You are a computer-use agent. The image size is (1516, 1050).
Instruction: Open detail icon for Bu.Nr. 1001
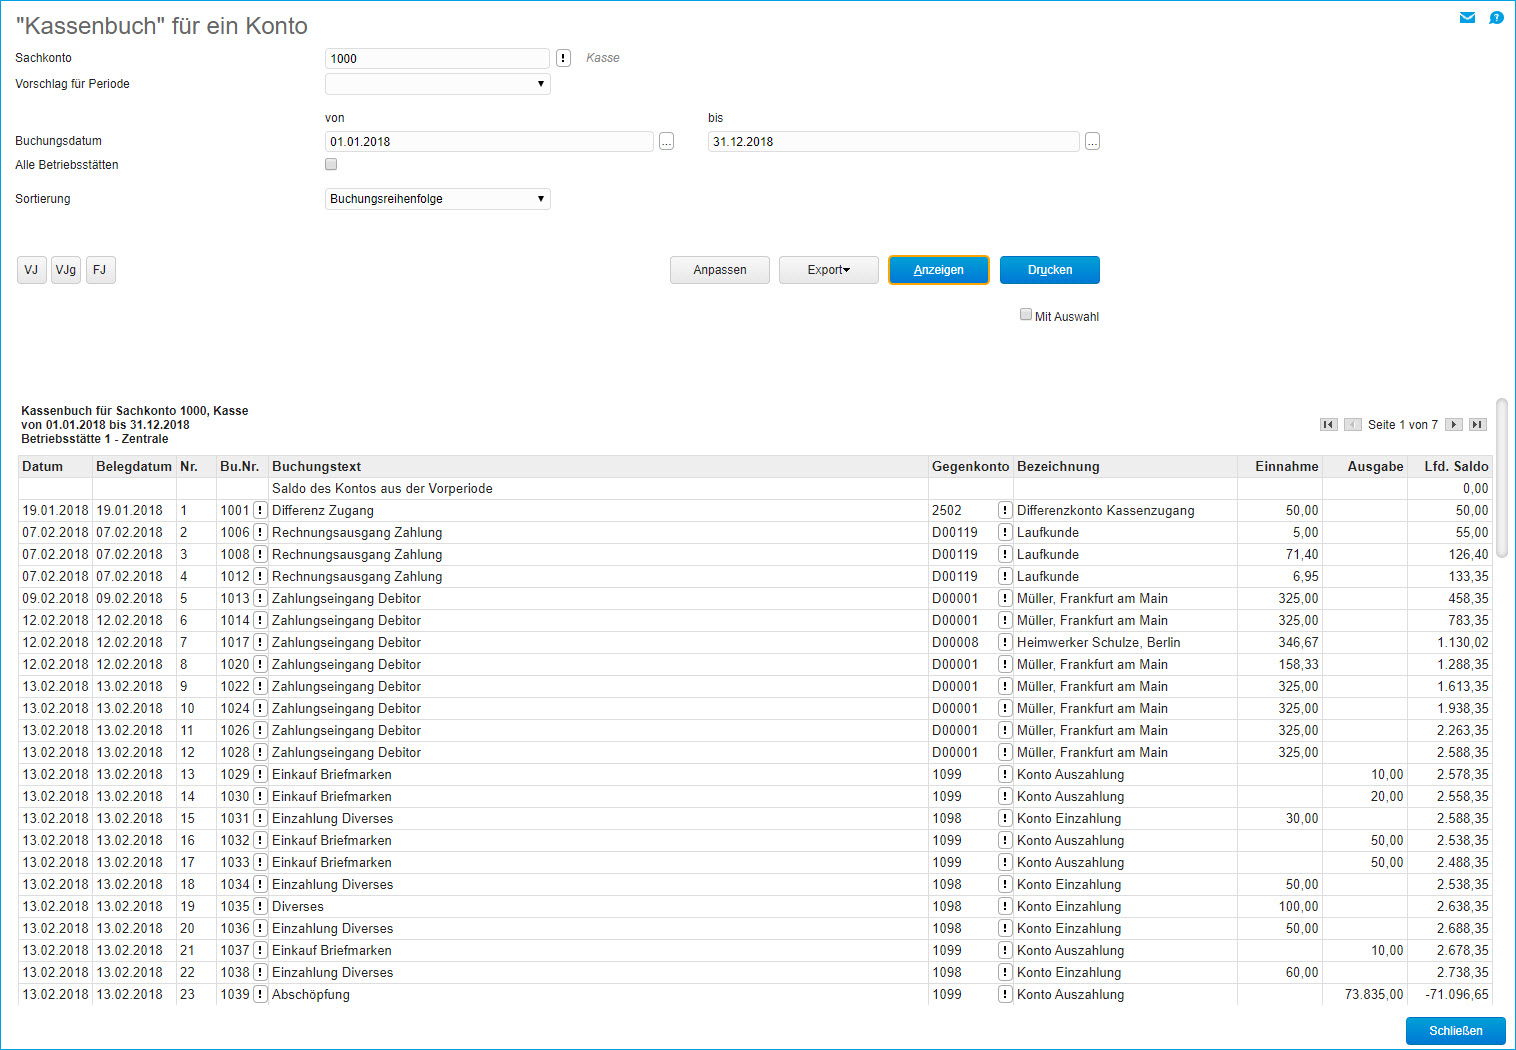click(260, 511)
